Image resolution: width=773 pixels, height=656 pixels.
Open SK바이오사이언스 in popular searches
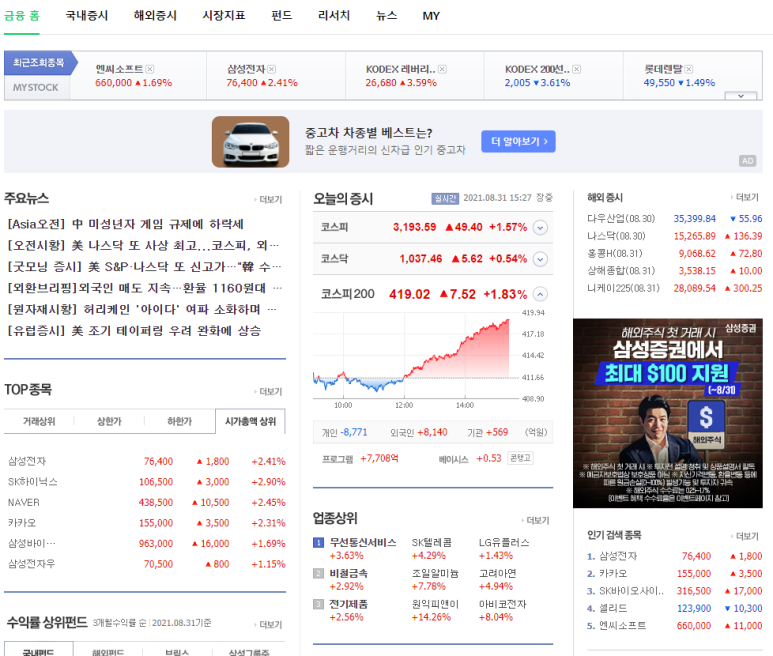click(x=632, y=591)
